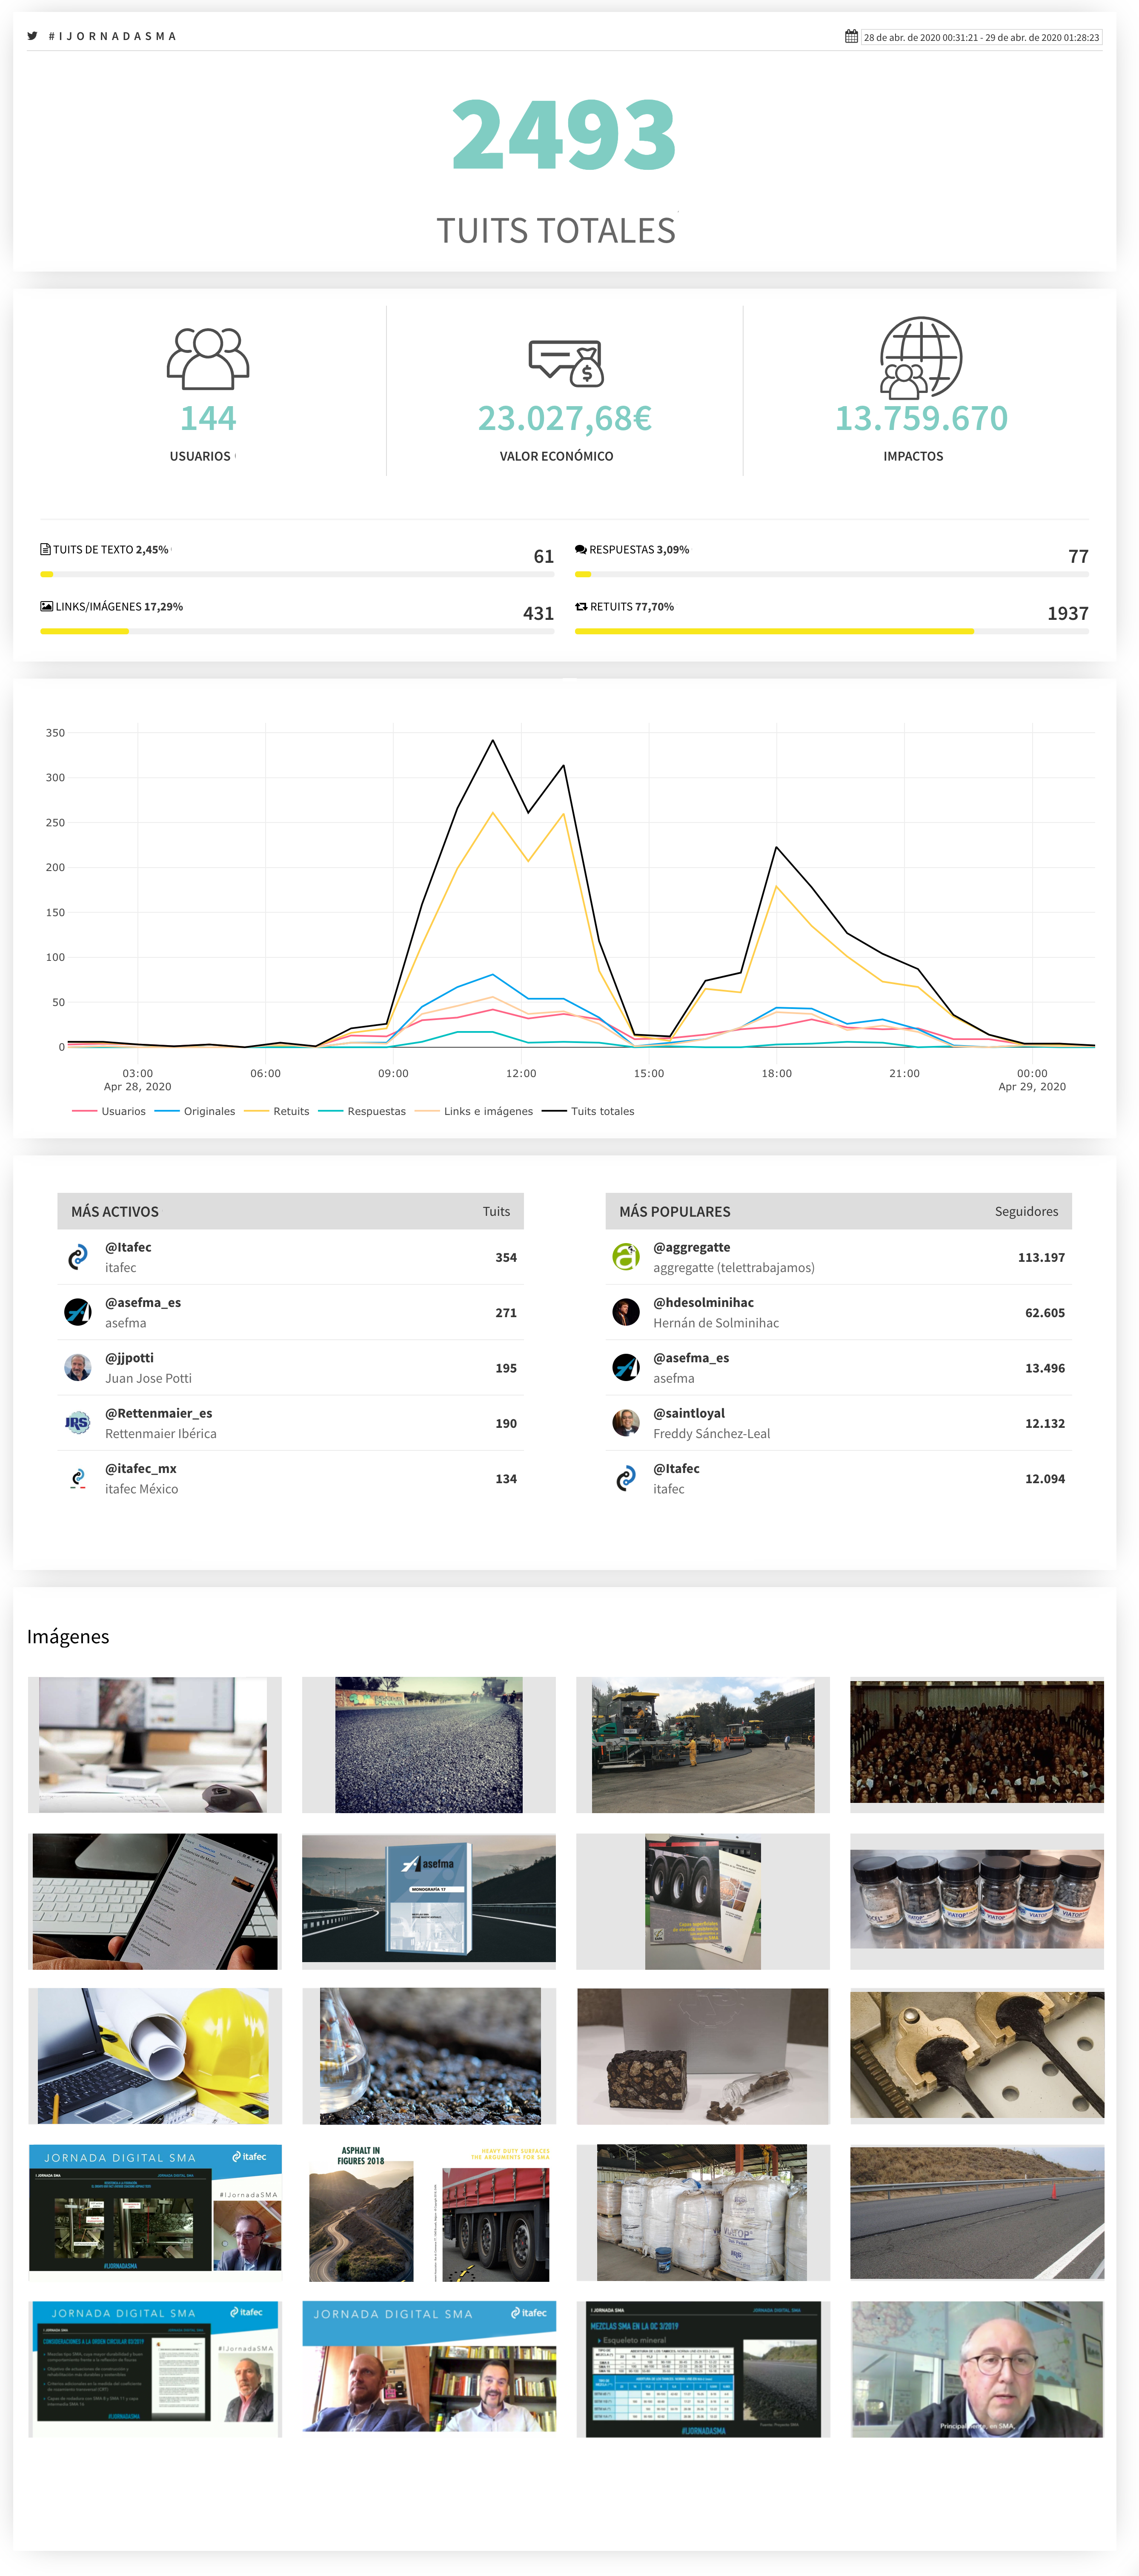
Task: Click the 2493 tuits totales figure
Action: point(564,134)
